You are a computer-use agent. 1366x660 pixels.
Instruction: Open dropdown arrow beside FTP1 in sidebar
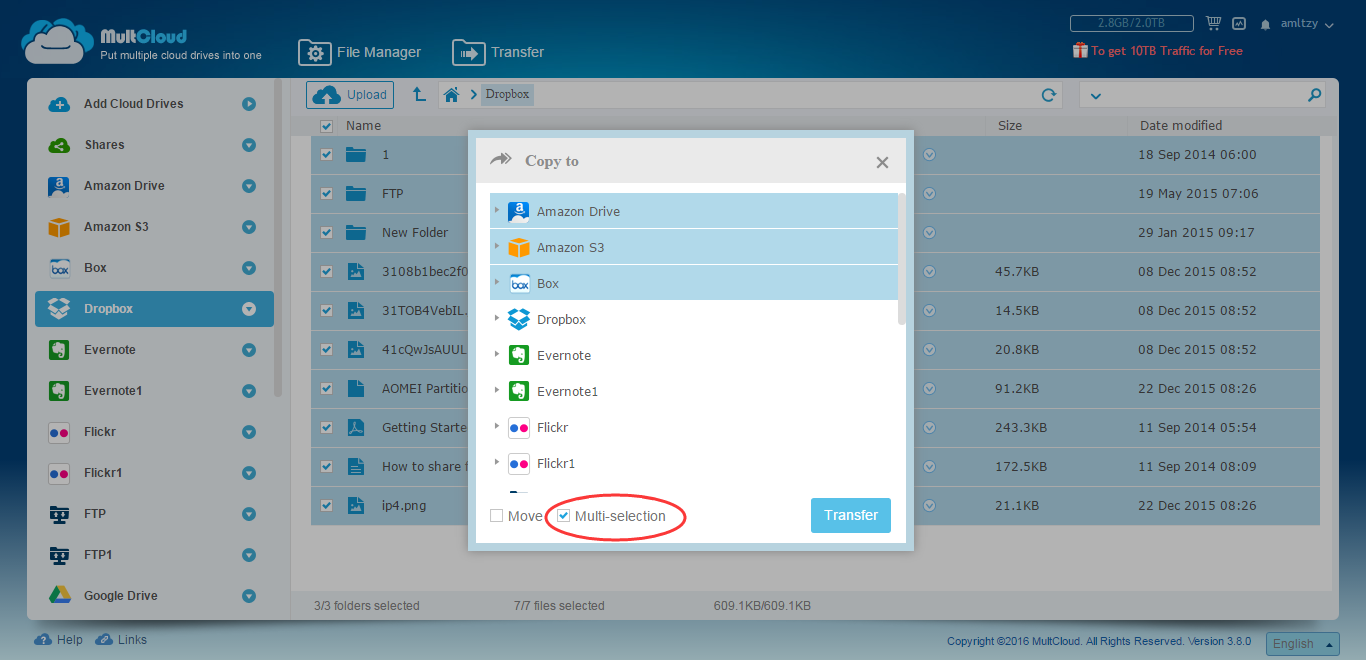point(249,555)
